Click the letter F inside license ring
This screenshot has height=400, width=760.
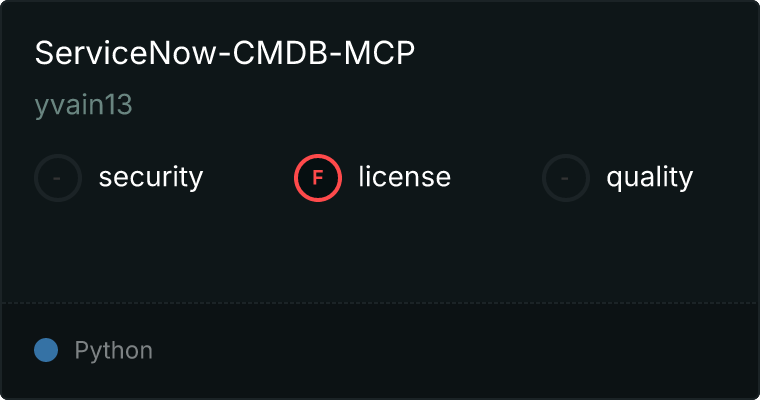tap(318, 178)
